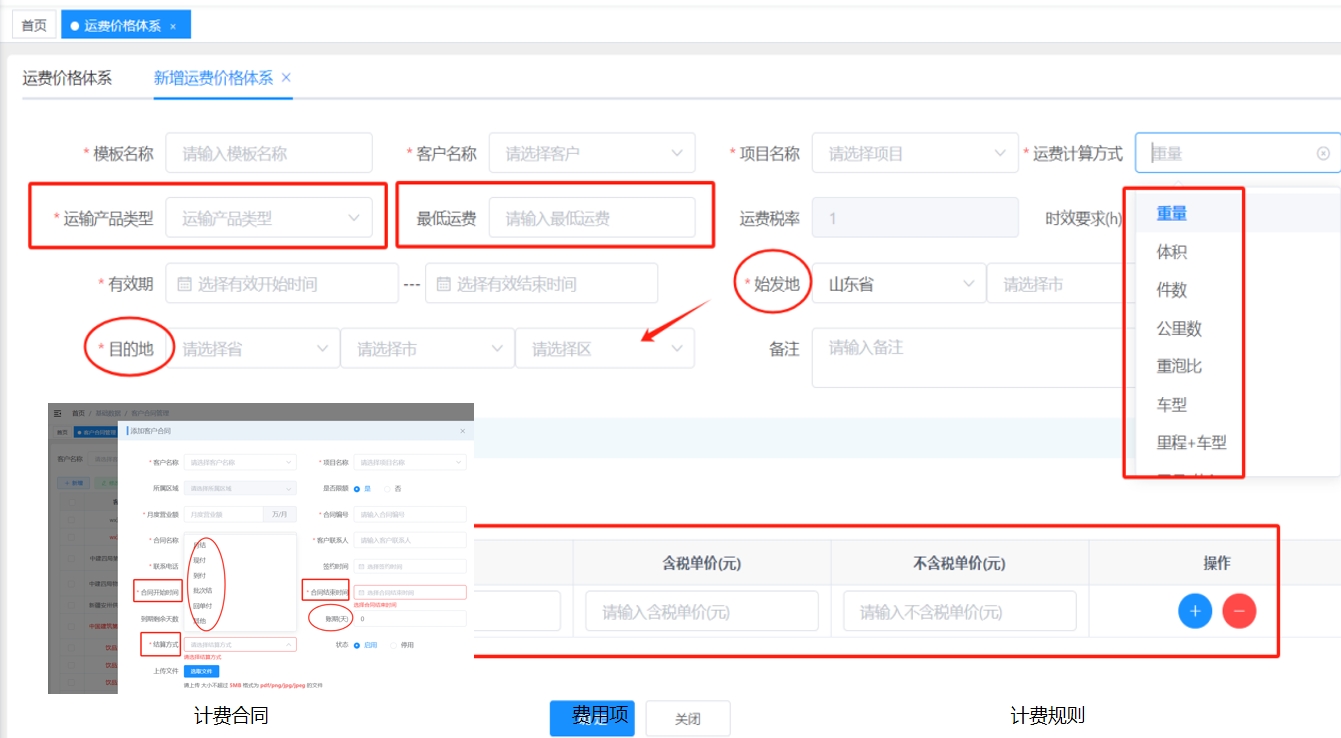1341x738 pixels.
Task: Click the 请输入含税单价(元) input field
Action: coord(702,611)
